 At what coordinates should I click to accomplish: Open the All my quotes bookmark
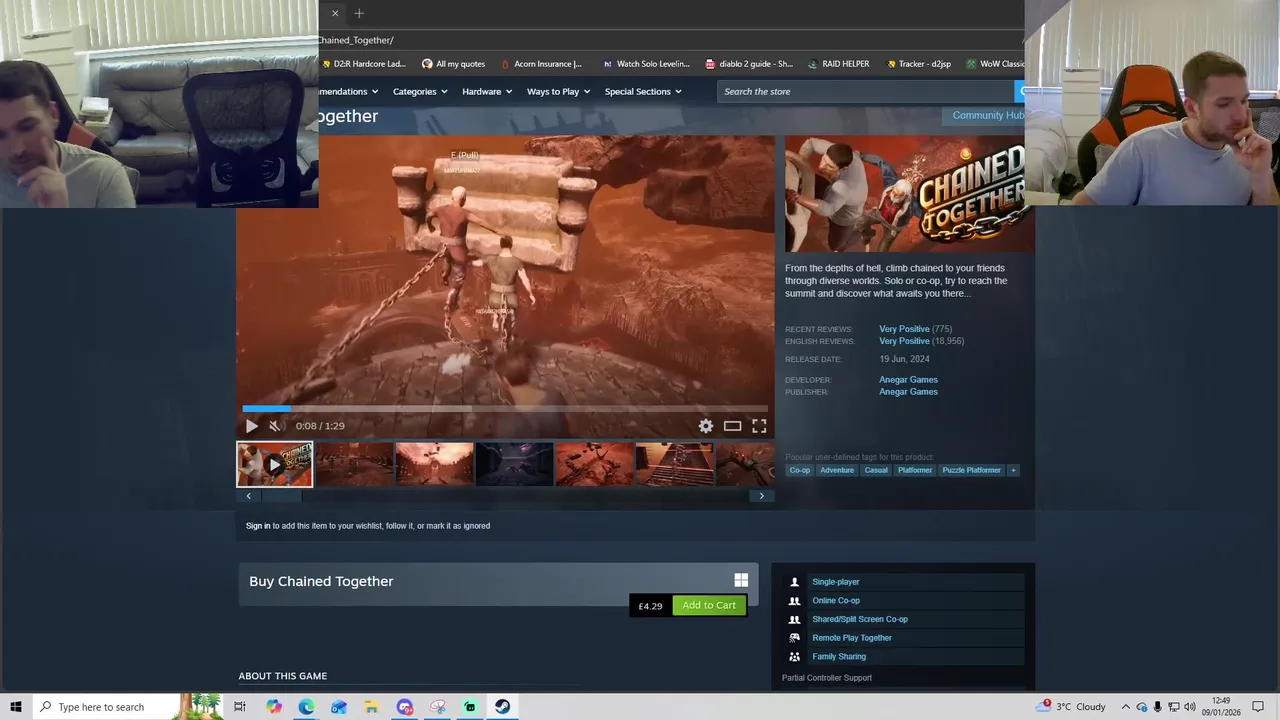tap(453, 64)
